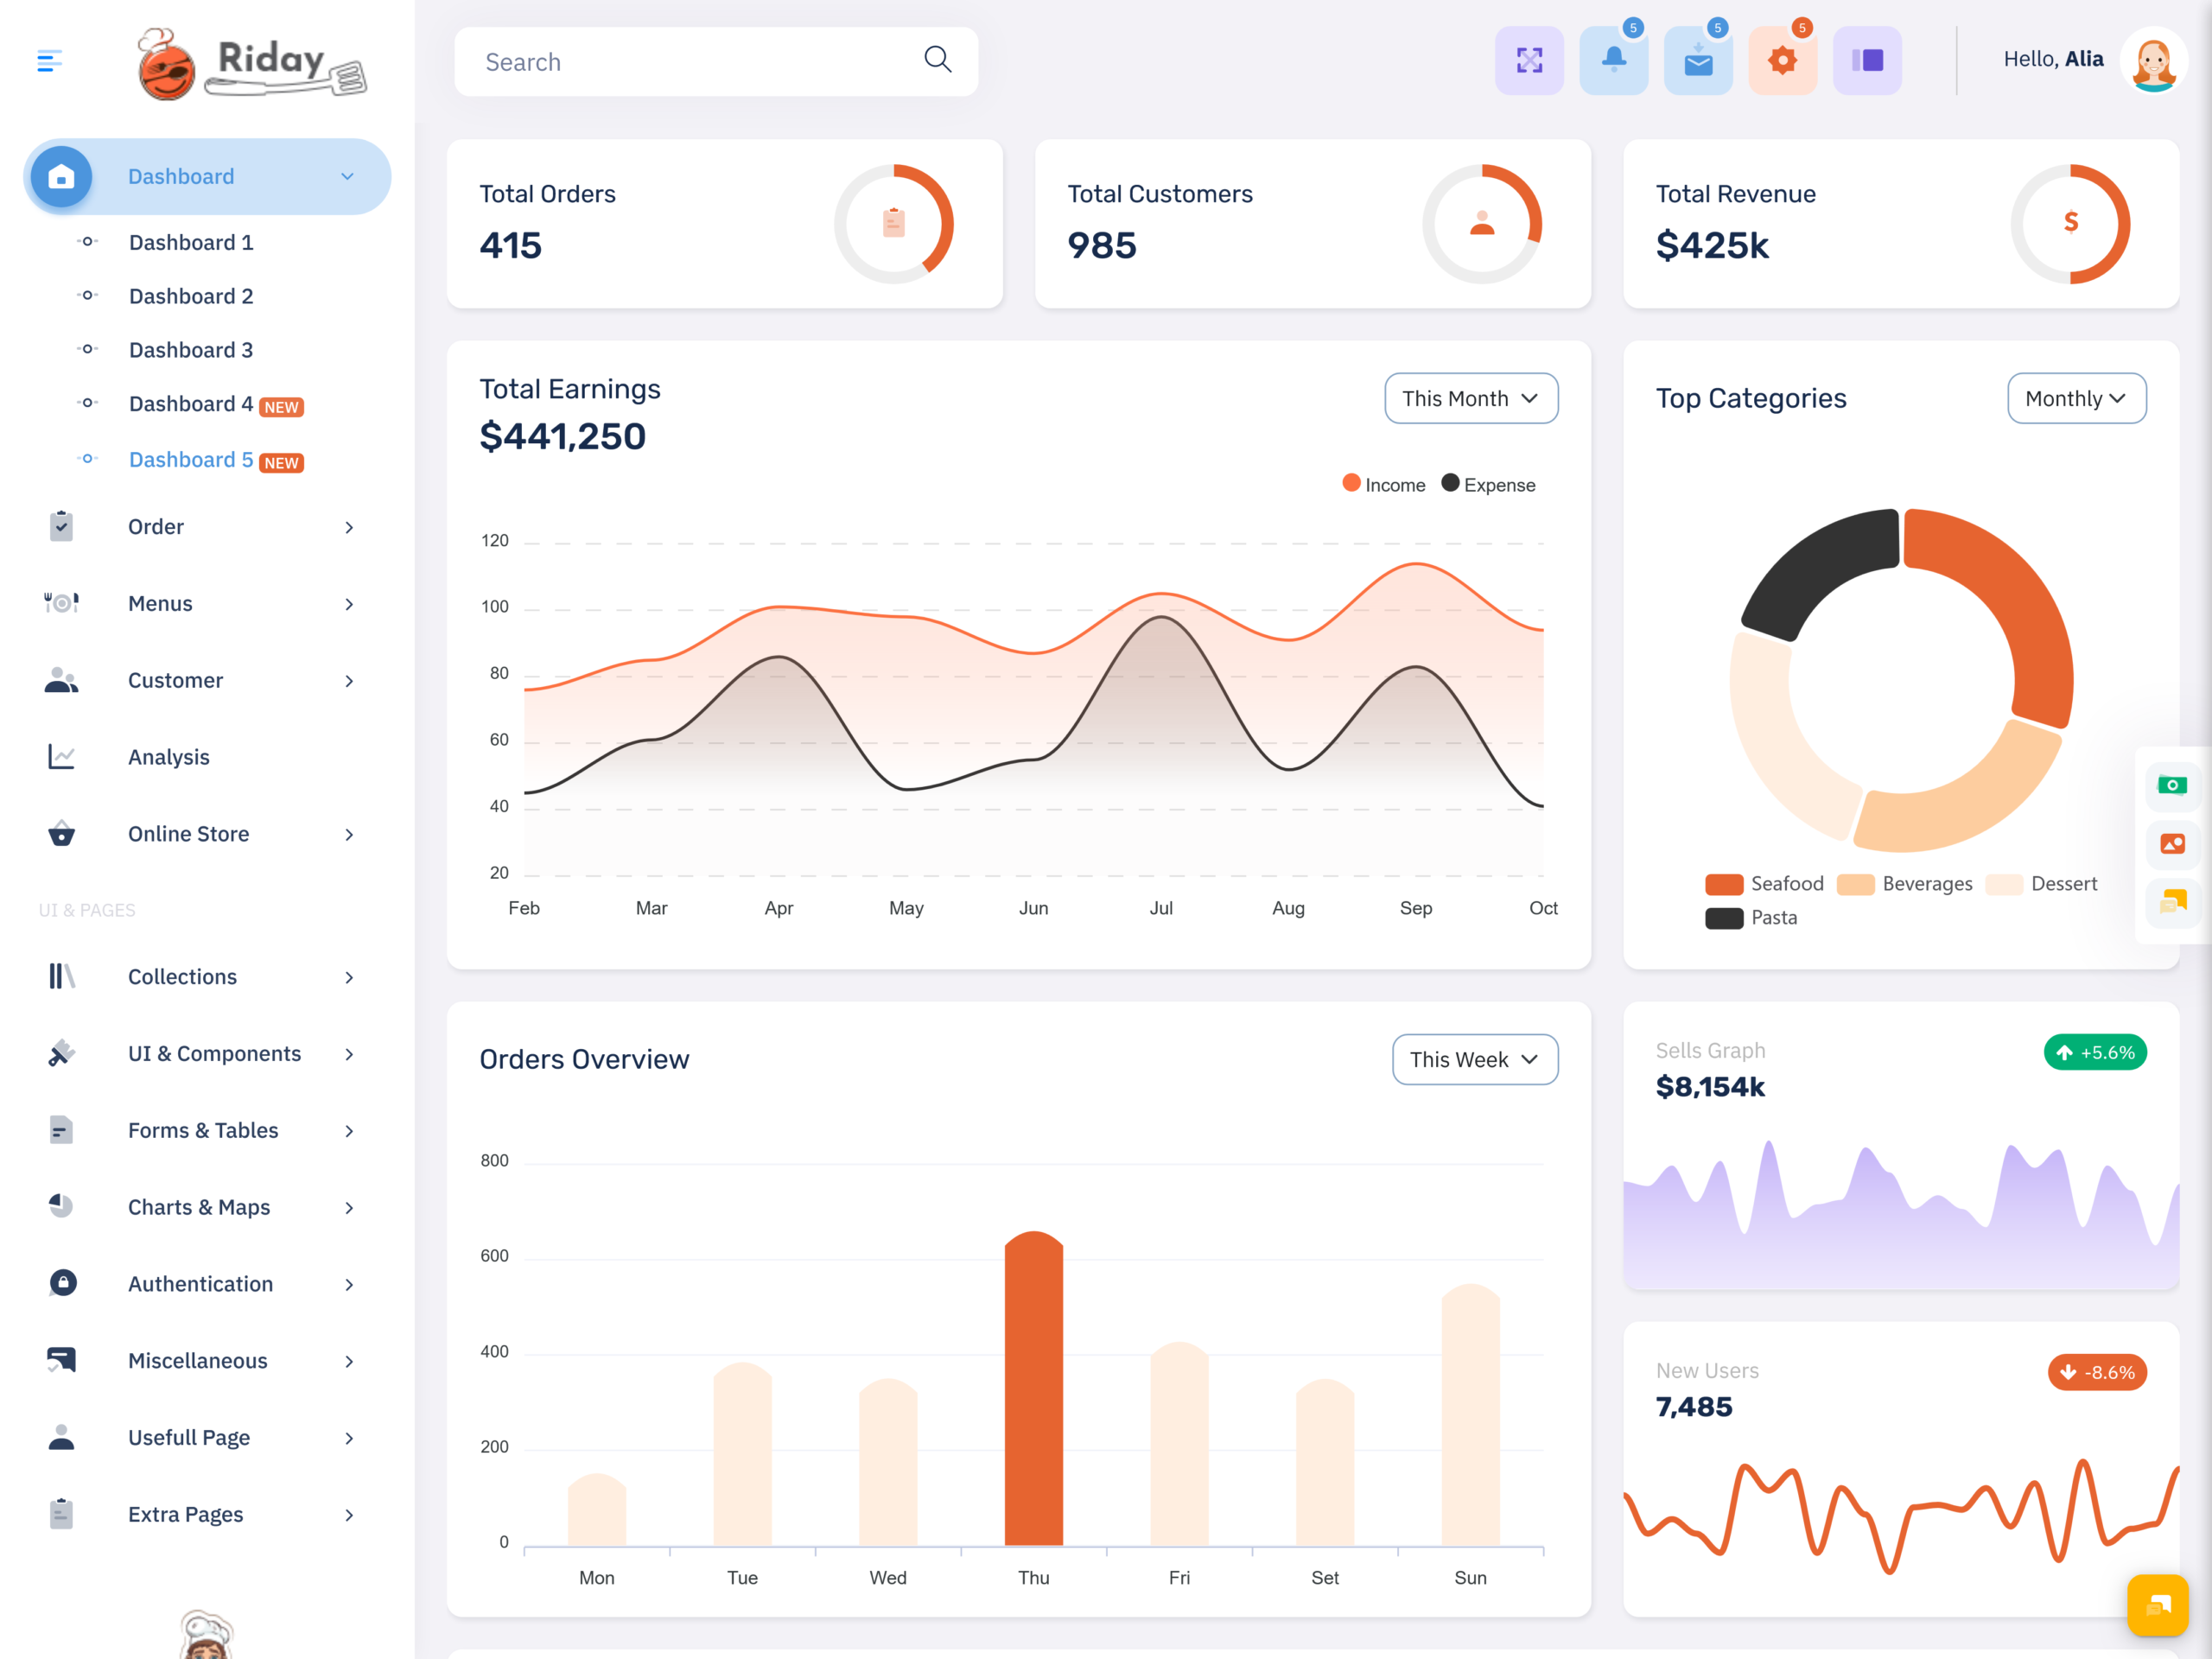Viewport: 2212px width, 1659px height.
Task: Click the Total Orders progress ring
Action: tap(894, 223)
